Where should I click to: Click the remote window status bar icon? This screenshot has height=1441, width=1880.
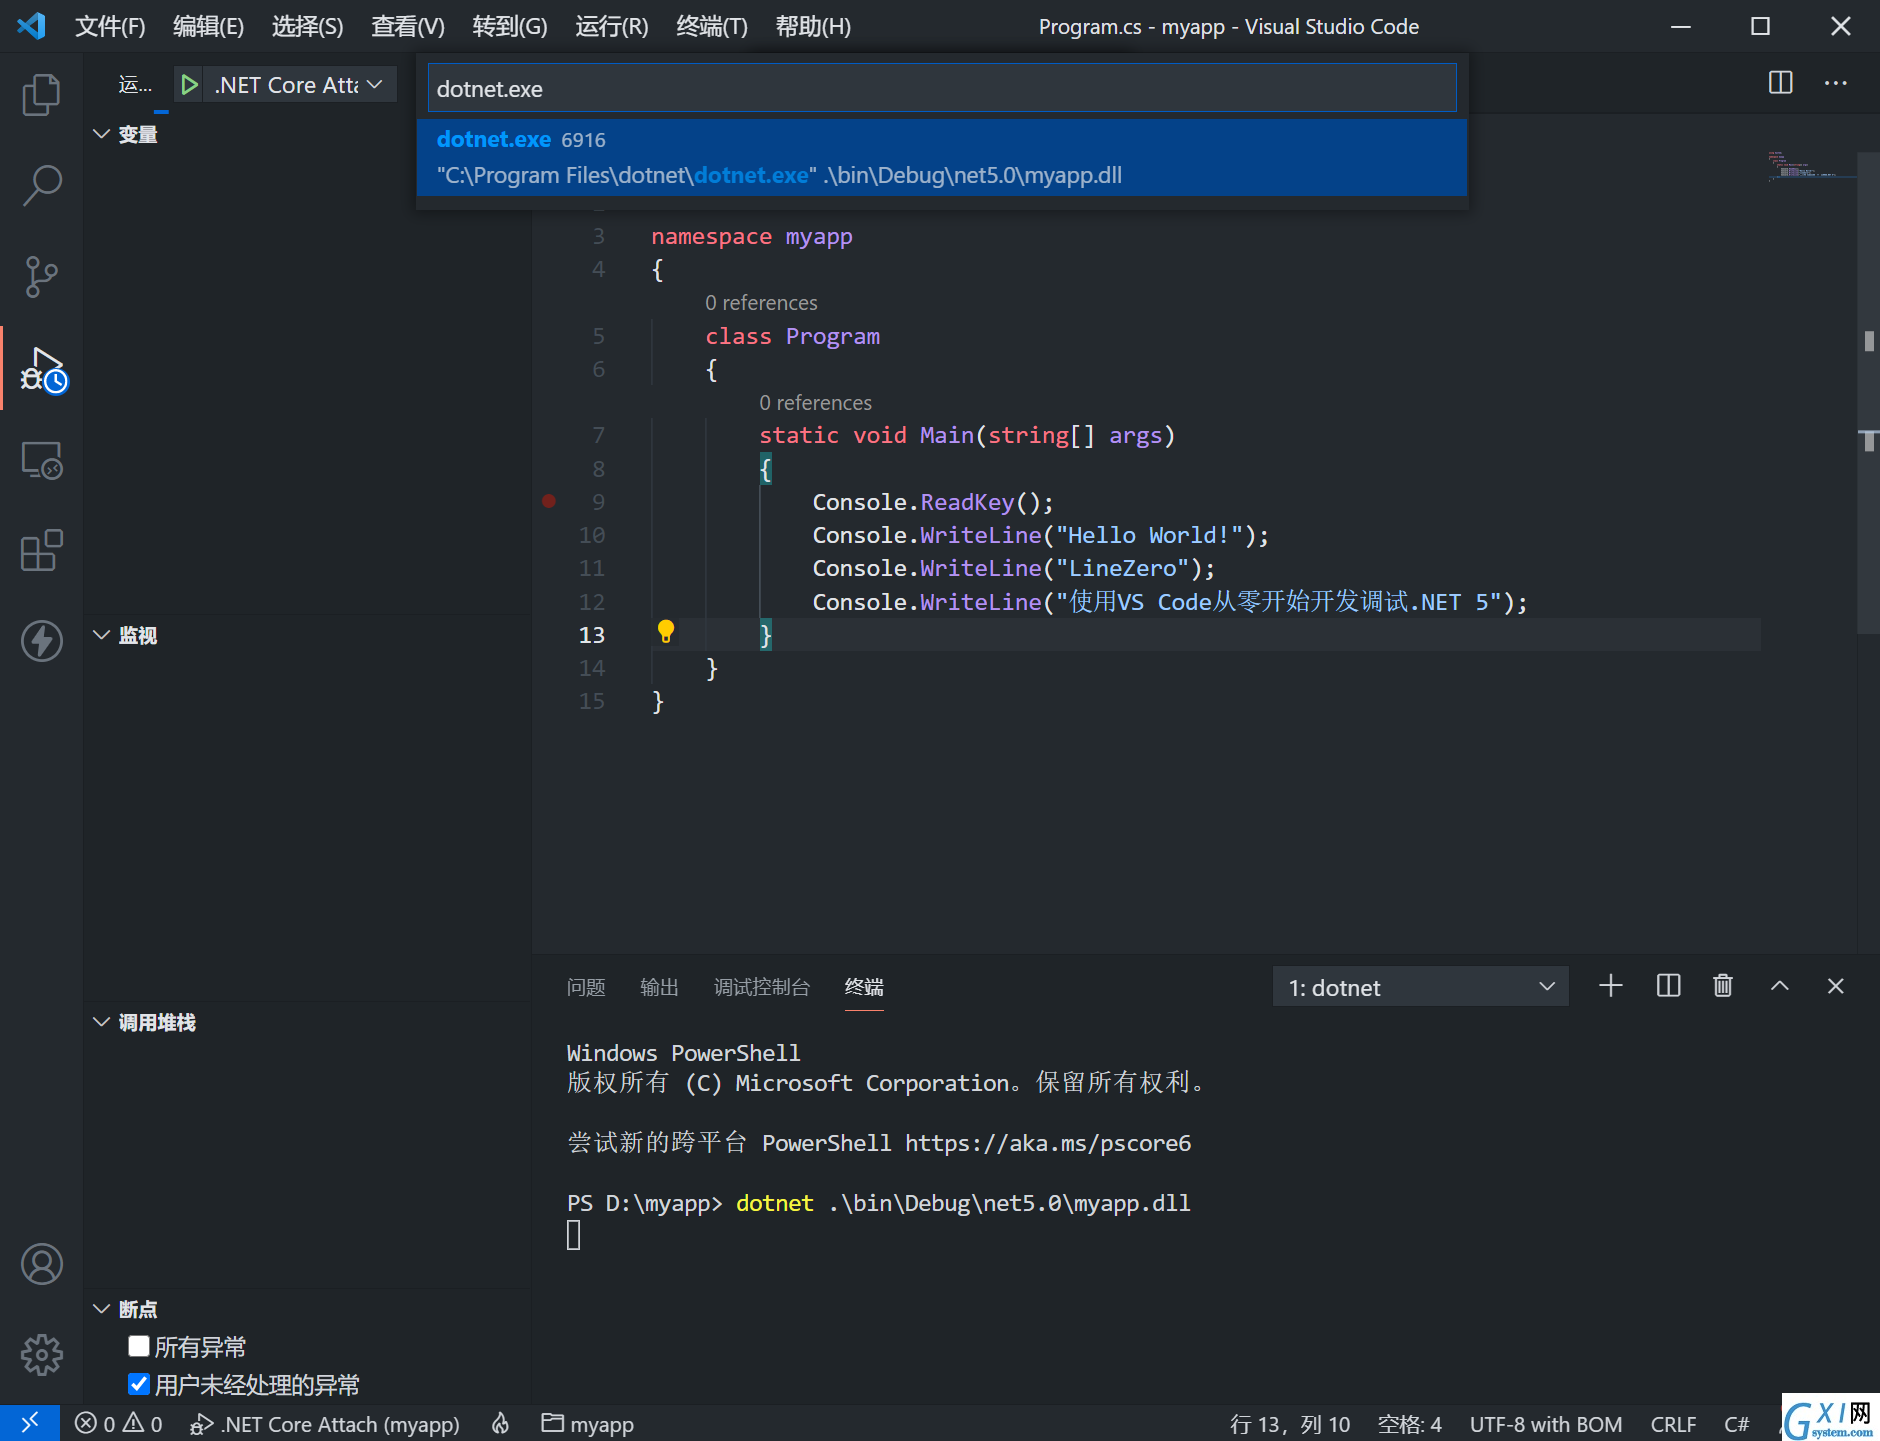30,1423
